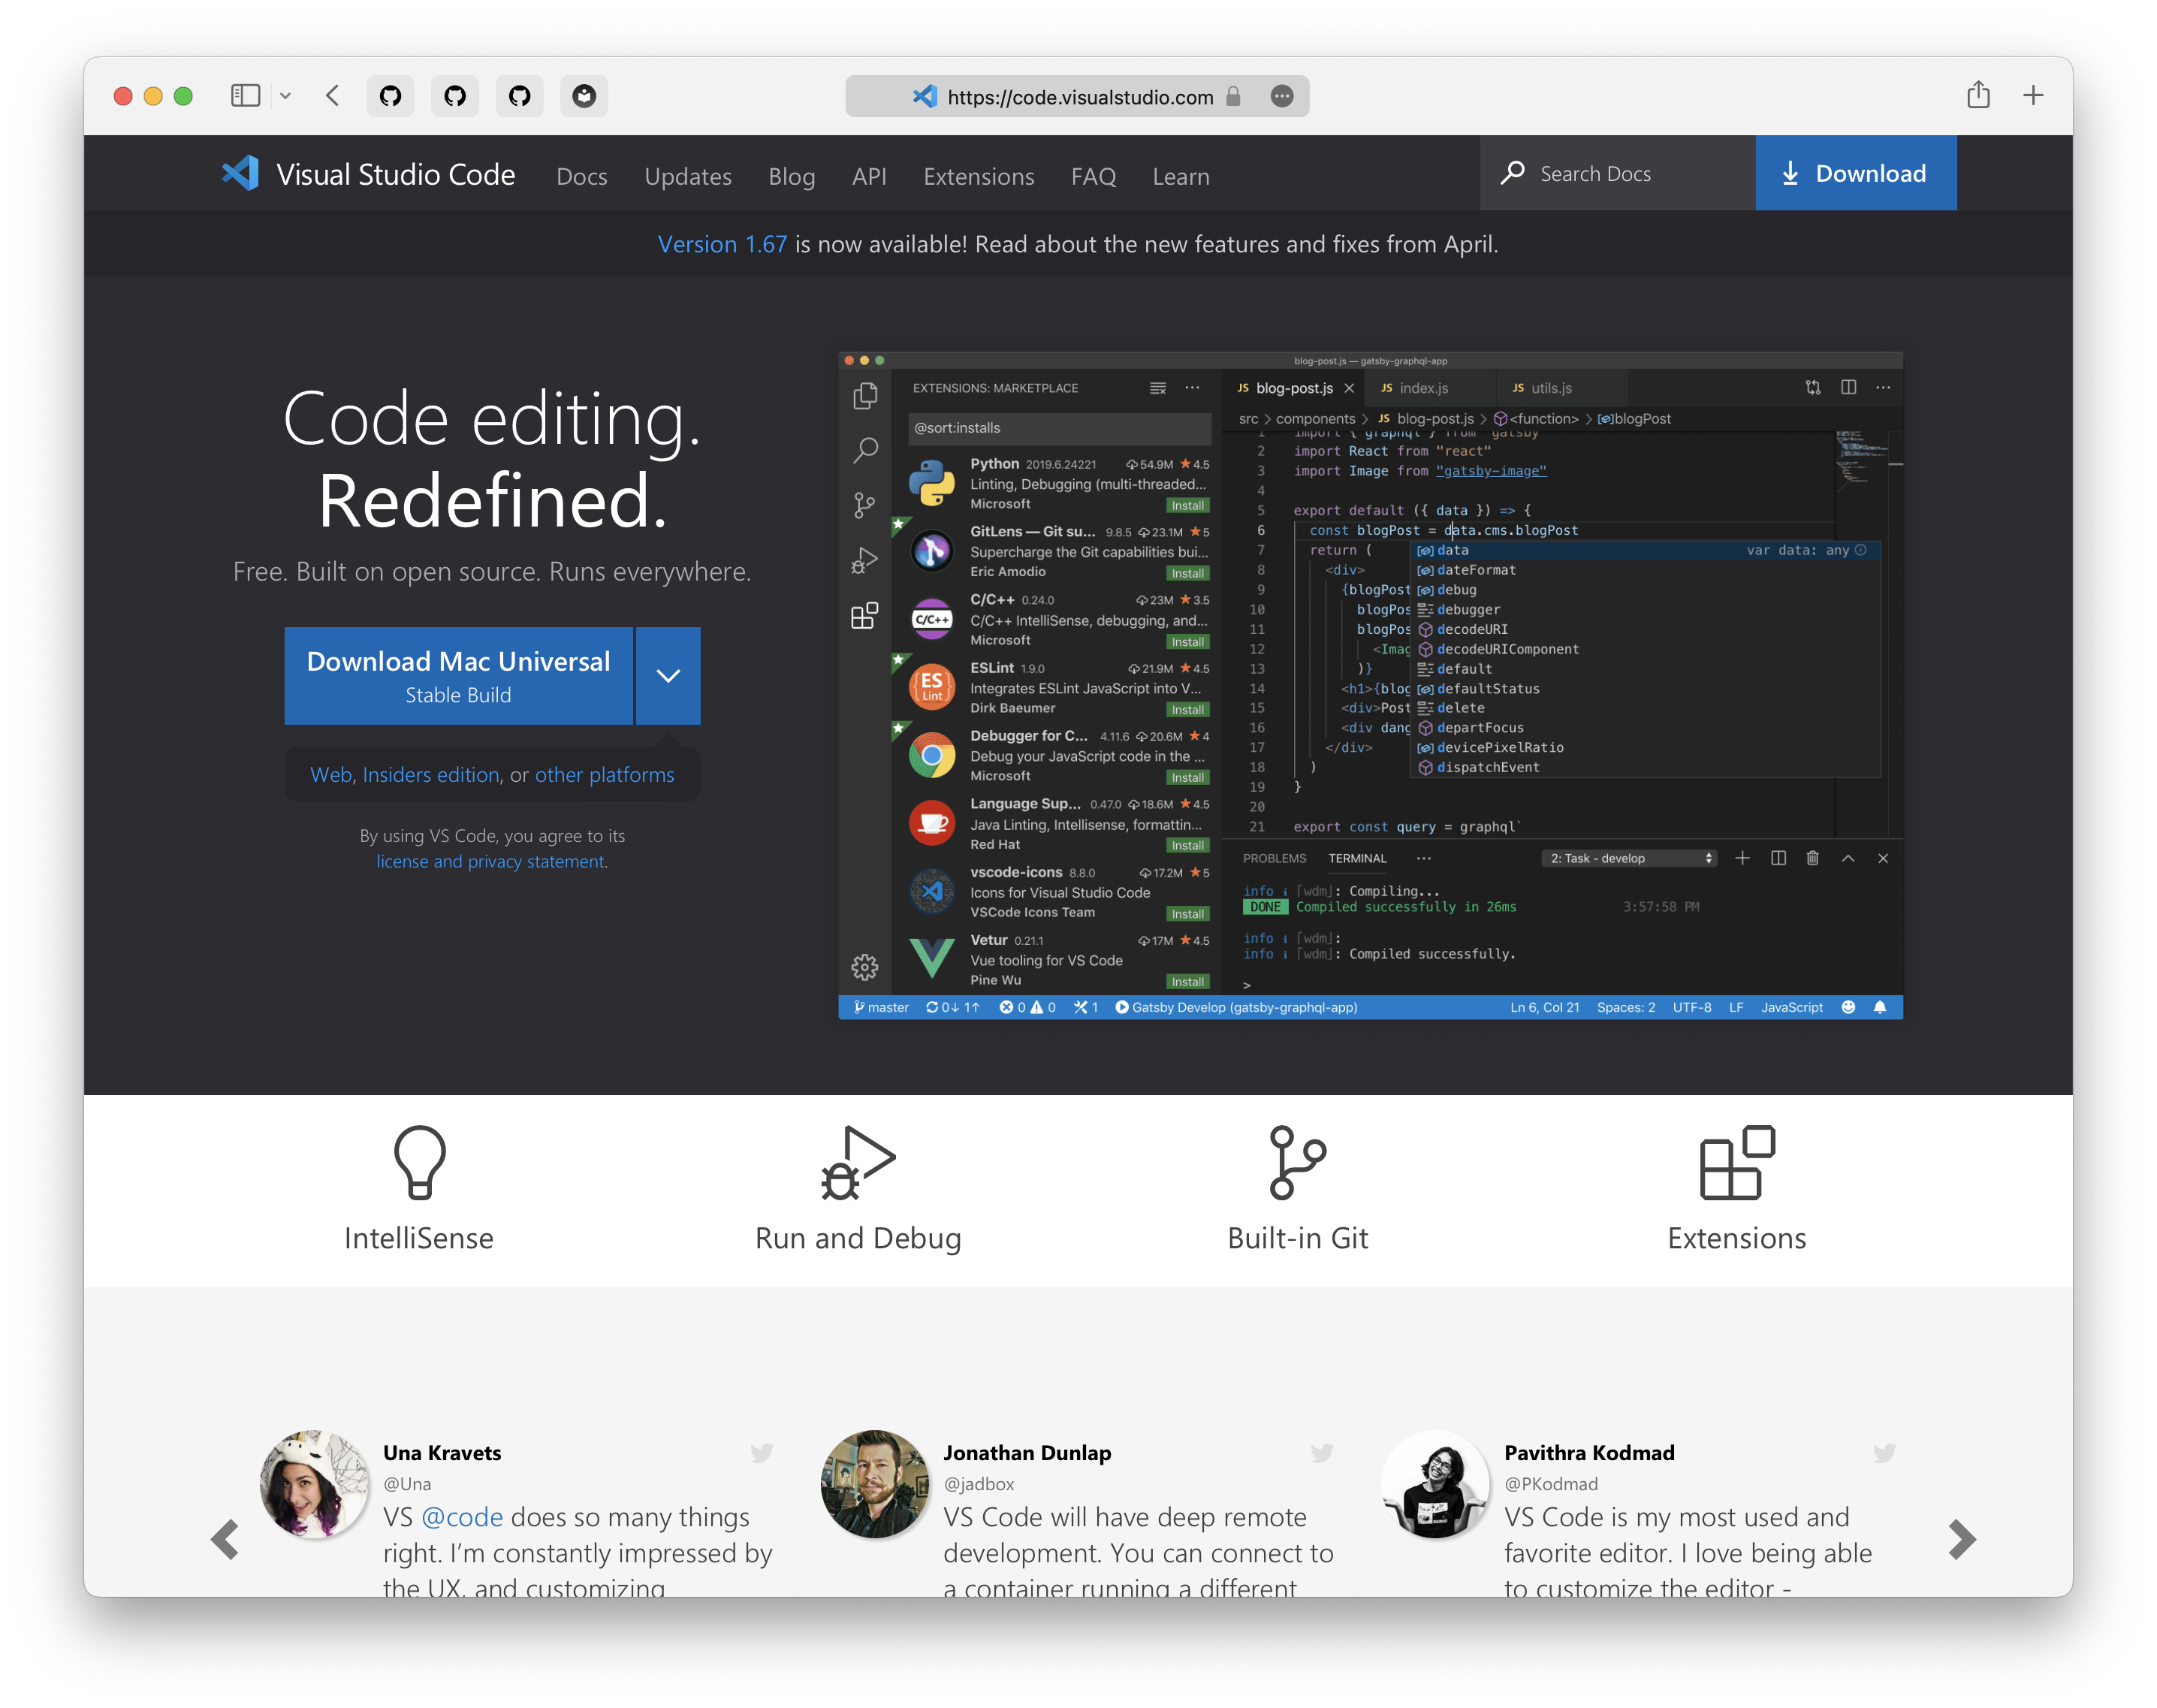Click the Twitter icon on Jonathan Dunlap card
This screenshot has height=1708, width=2157.
[1322, 1453]
